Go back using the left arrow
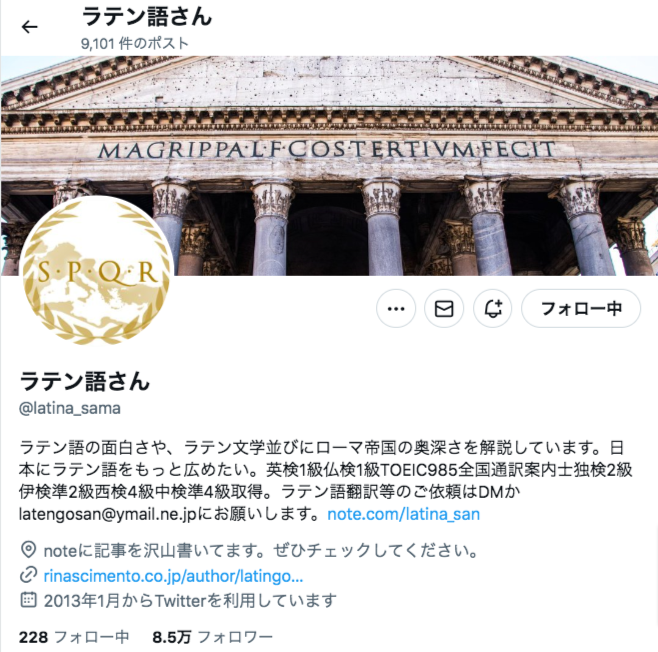 29,27
